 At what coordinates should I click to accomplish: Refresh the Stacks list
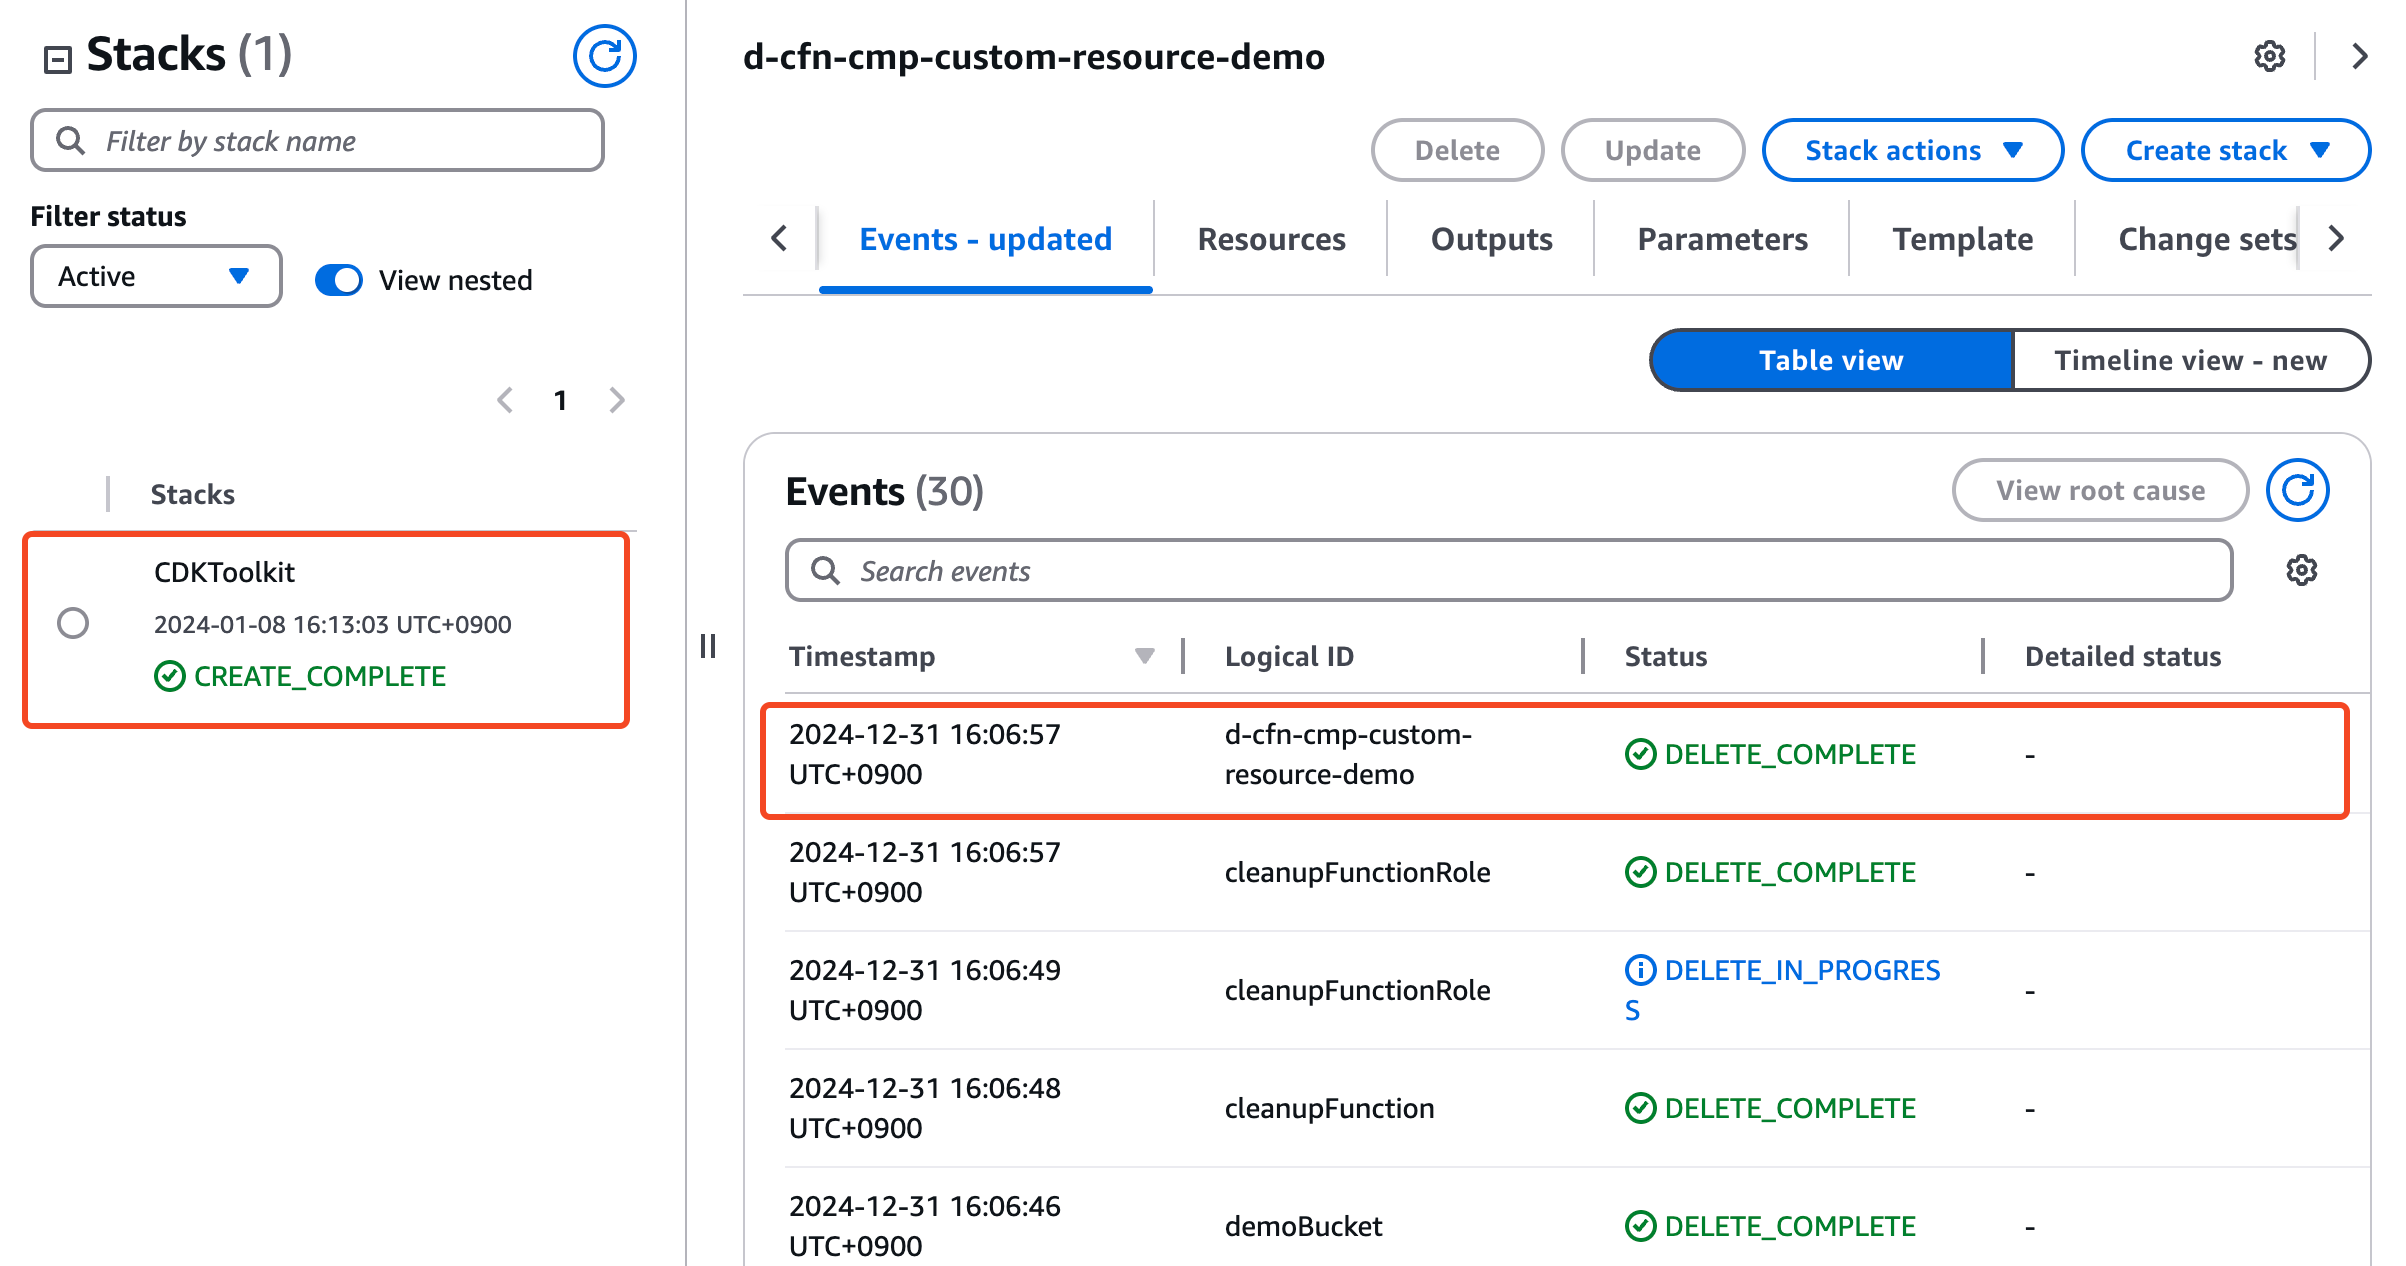(x=604, y=56)
